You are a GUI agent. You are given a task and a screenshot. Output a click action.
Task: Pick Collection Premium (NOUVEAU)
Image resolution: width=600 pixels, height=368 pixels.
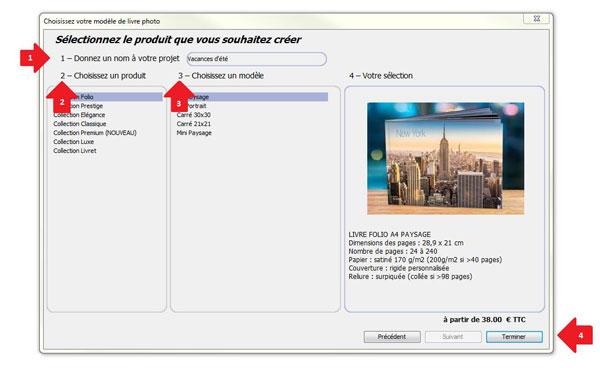95,133
